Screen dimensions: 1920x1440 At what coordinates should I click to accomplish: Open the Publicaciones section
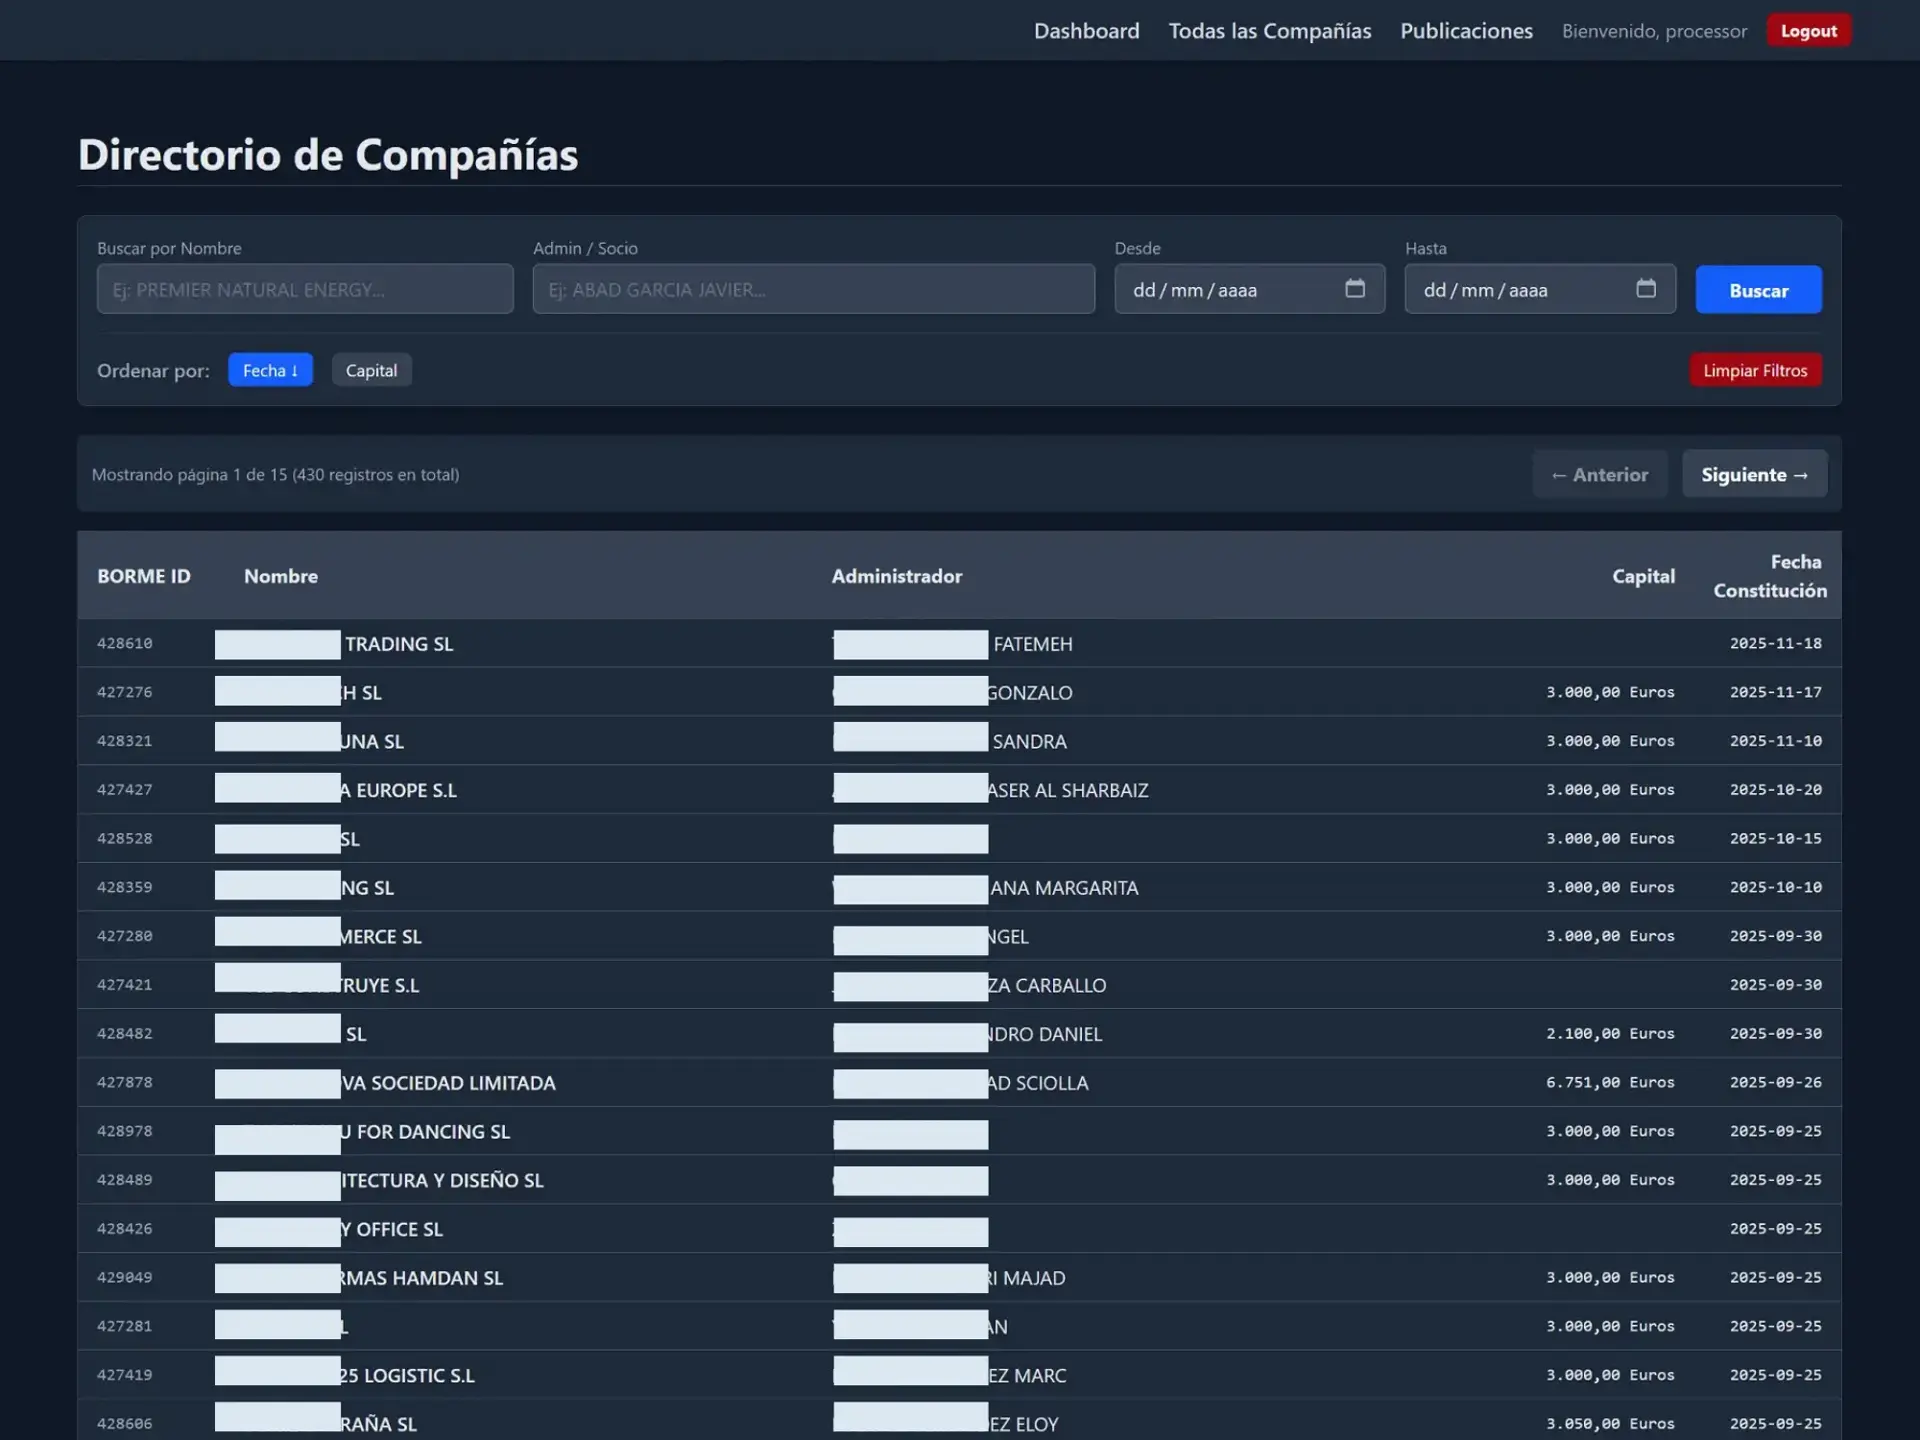1466,30
